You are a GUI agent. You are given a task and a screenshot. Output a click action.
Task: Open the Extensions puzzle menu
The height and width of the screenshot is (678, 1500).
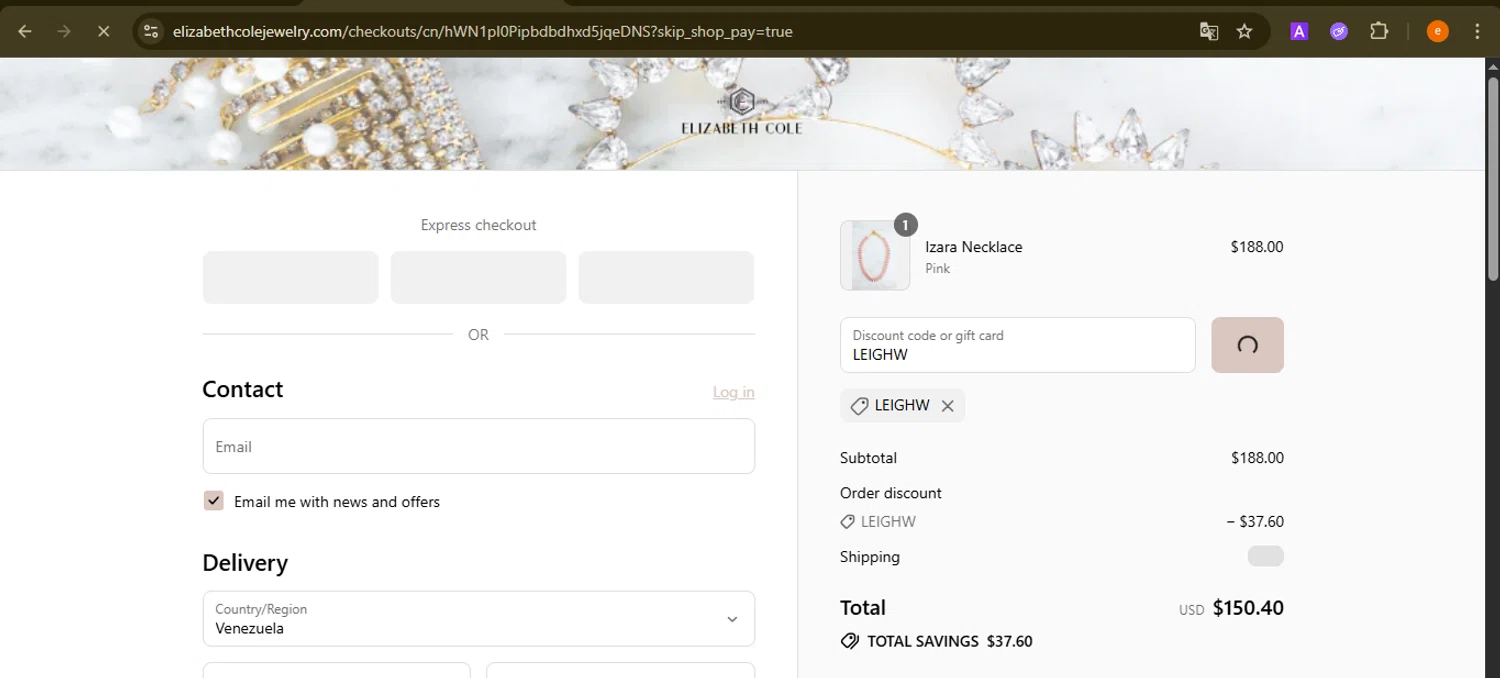[x=1379, y=31]
